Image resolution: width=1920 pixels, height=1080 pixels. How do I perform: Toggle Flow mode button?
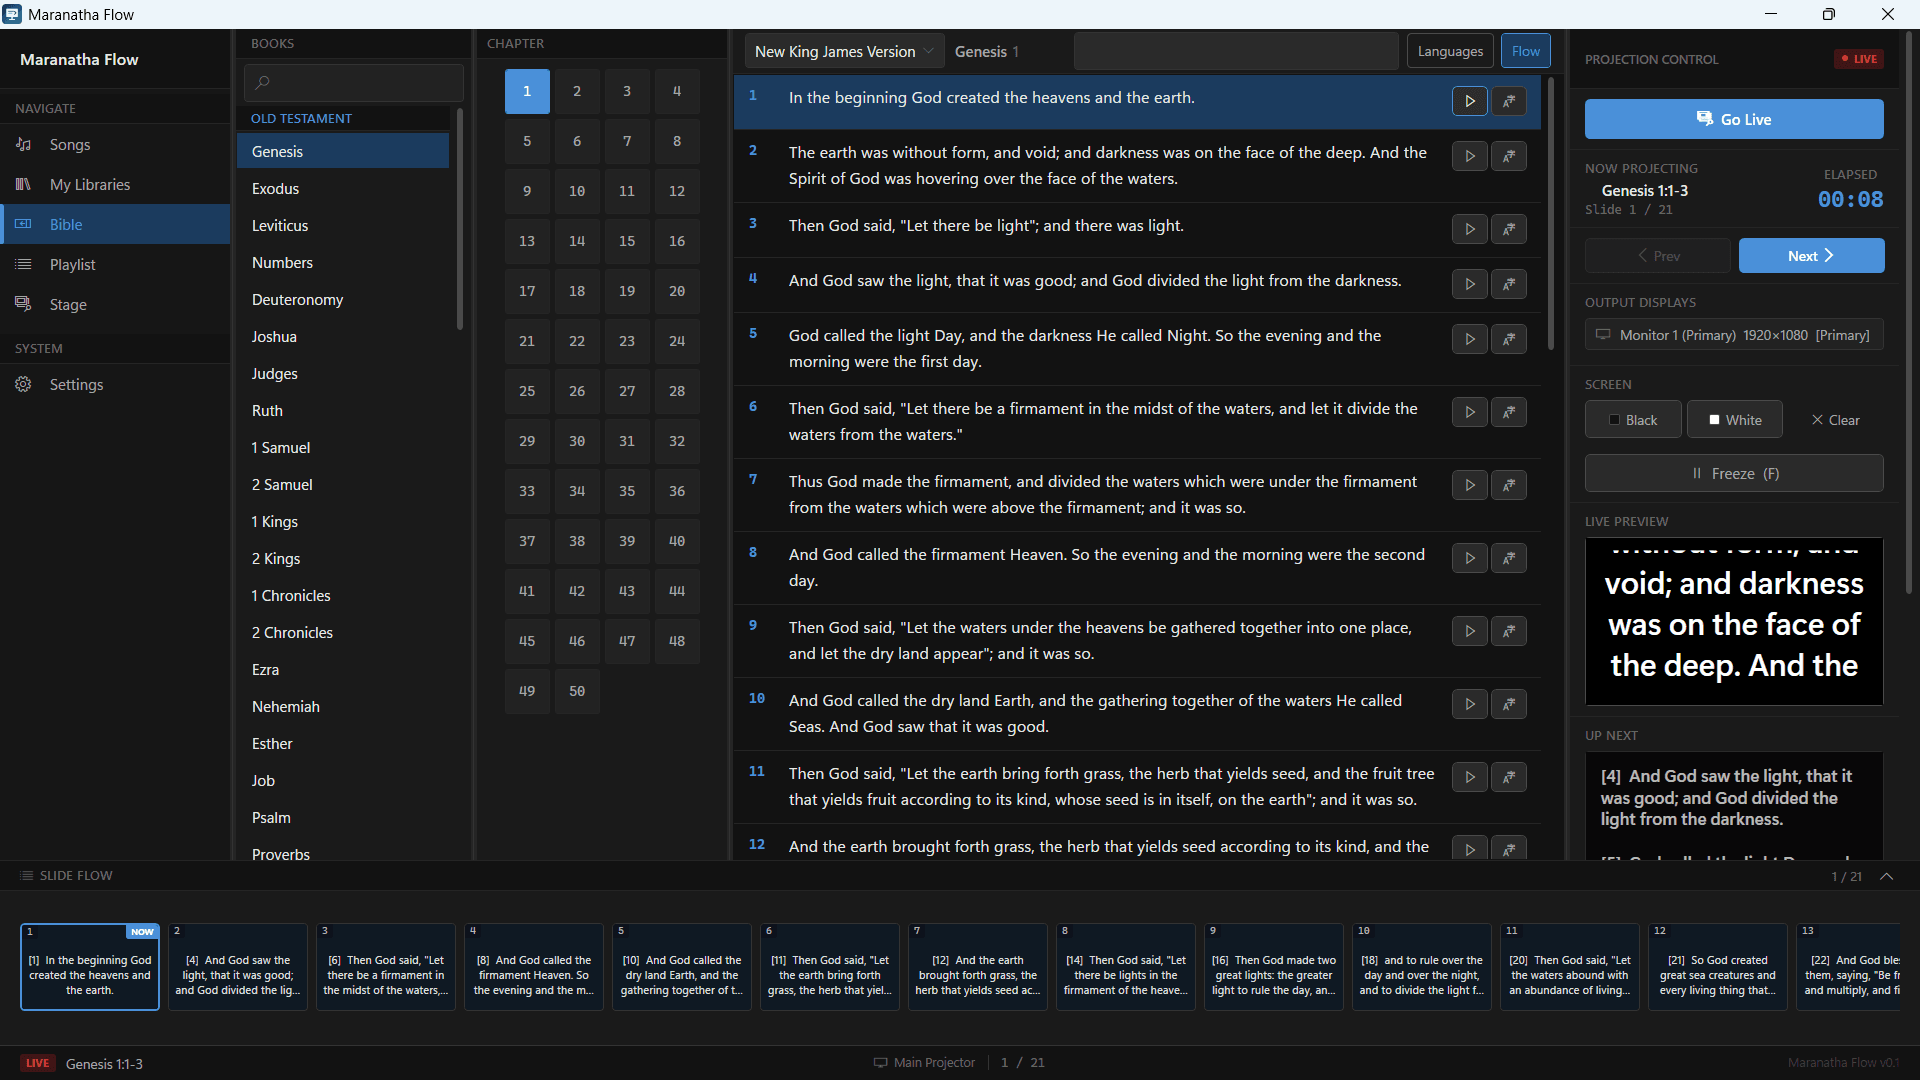1525,51
